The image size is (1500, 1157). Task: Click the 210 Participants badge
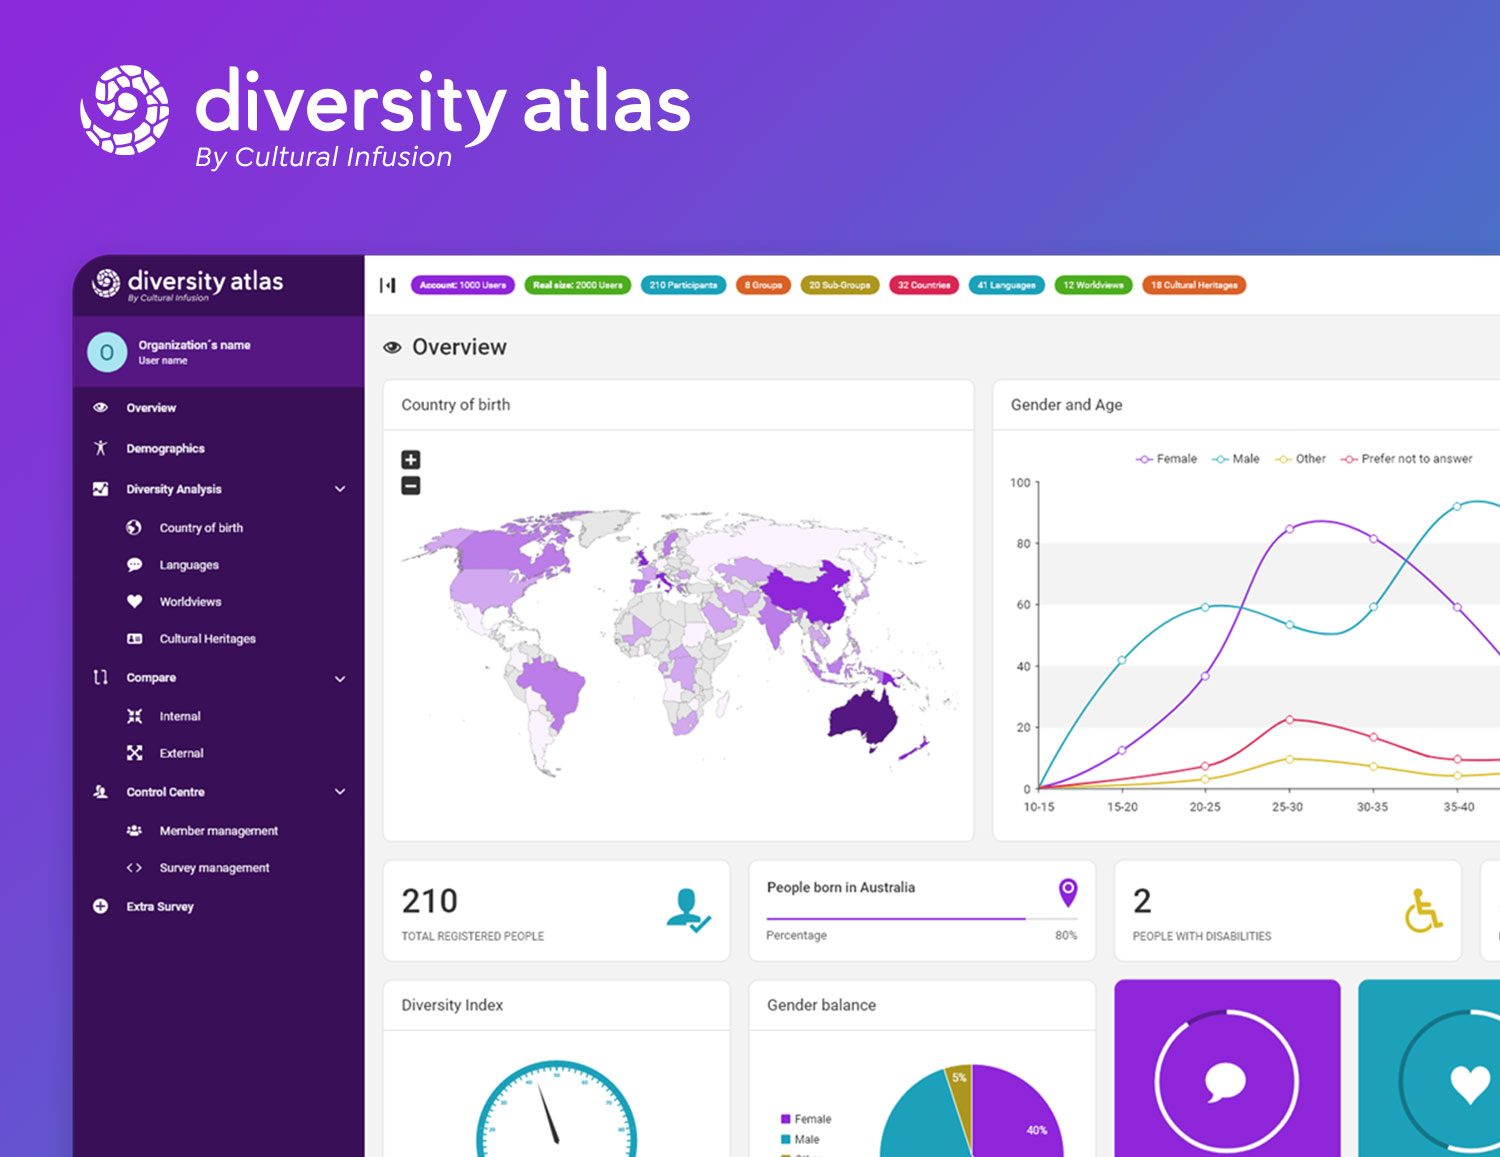point(683,285)
